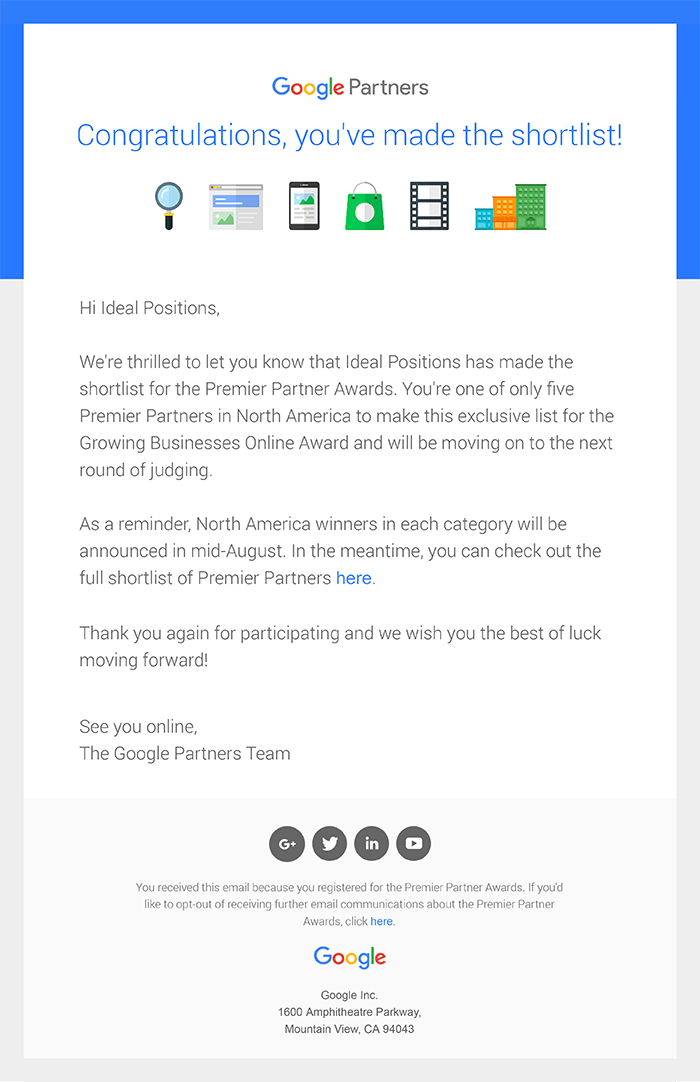Viewport: 700px width, 1082px height.
Task: Click the 'Hi Ideal Positions,' greeting text
Action: [150, 308]
